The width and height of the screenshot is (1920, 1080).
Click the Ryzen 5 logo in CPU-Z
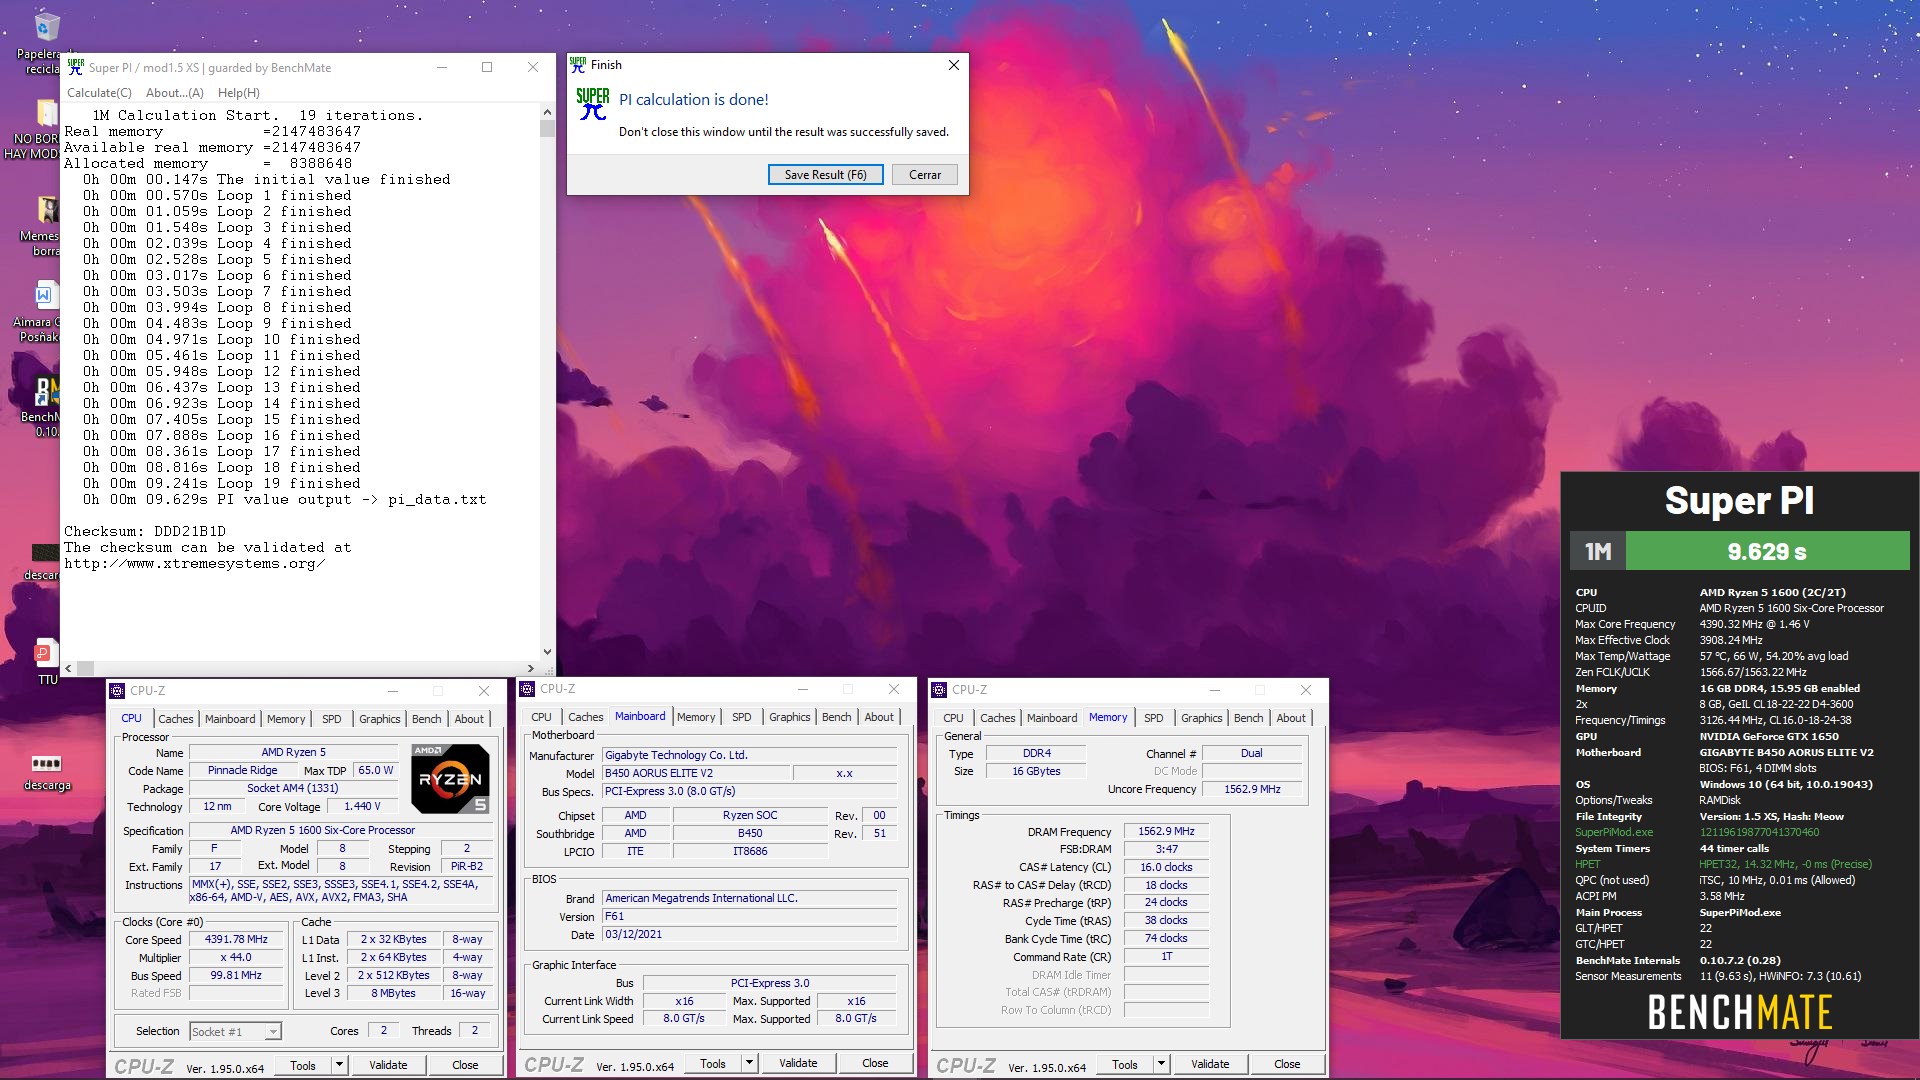click(x=450, y=777)
